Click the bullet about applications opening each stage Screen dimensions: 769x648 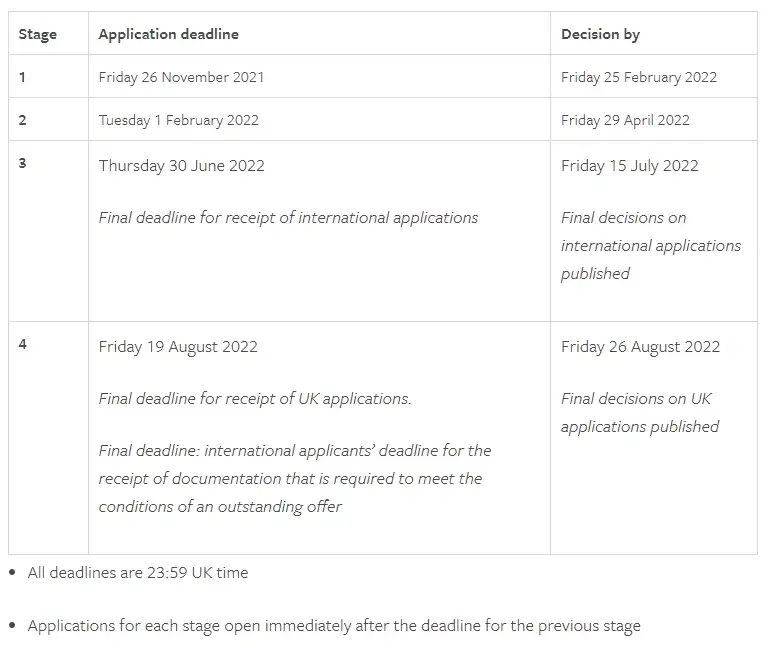[x=334, y=626]
